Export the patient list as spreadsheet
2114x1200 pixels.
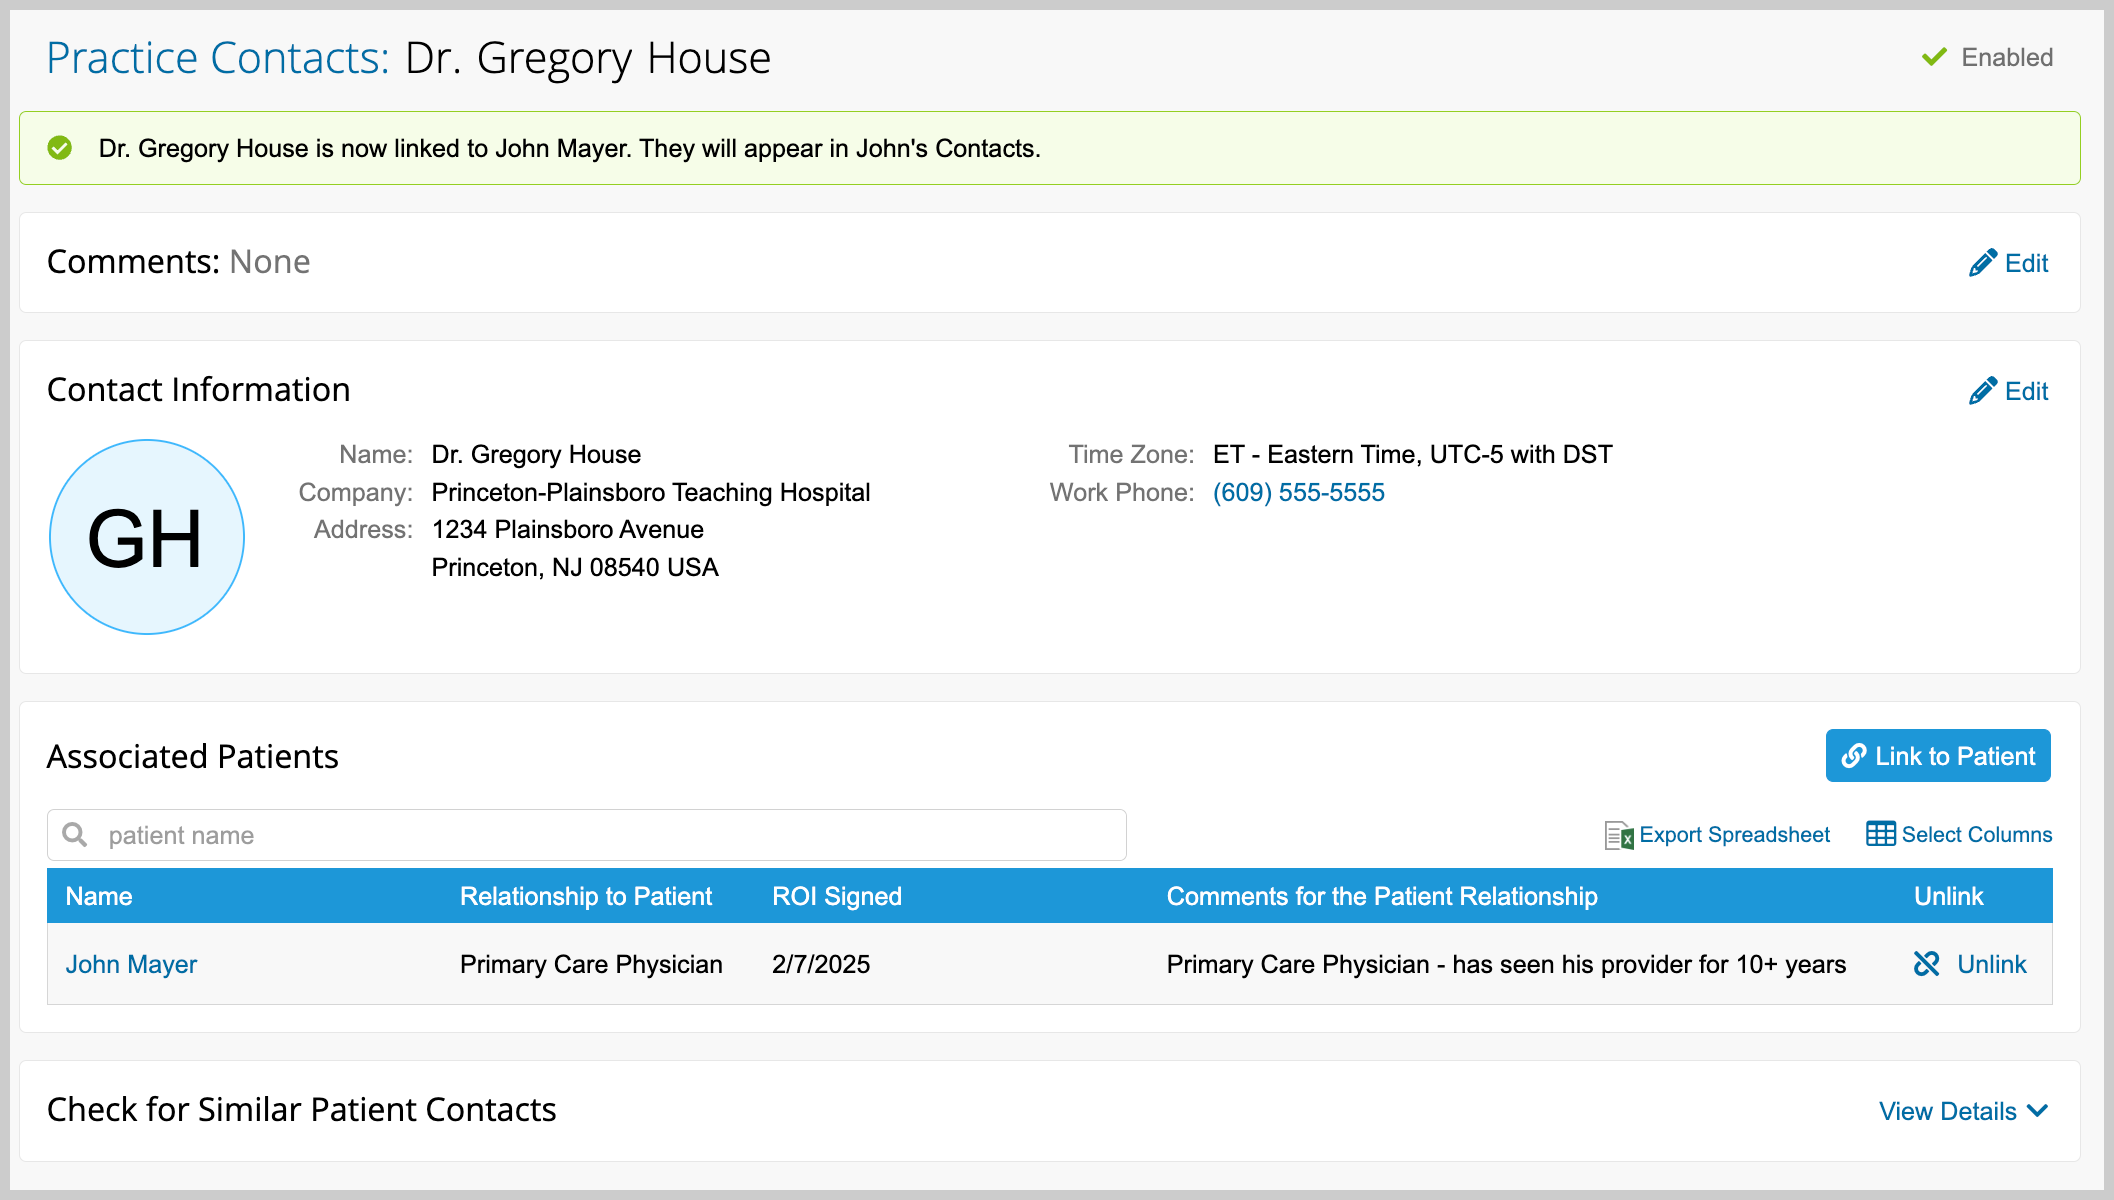(1734, 835)
